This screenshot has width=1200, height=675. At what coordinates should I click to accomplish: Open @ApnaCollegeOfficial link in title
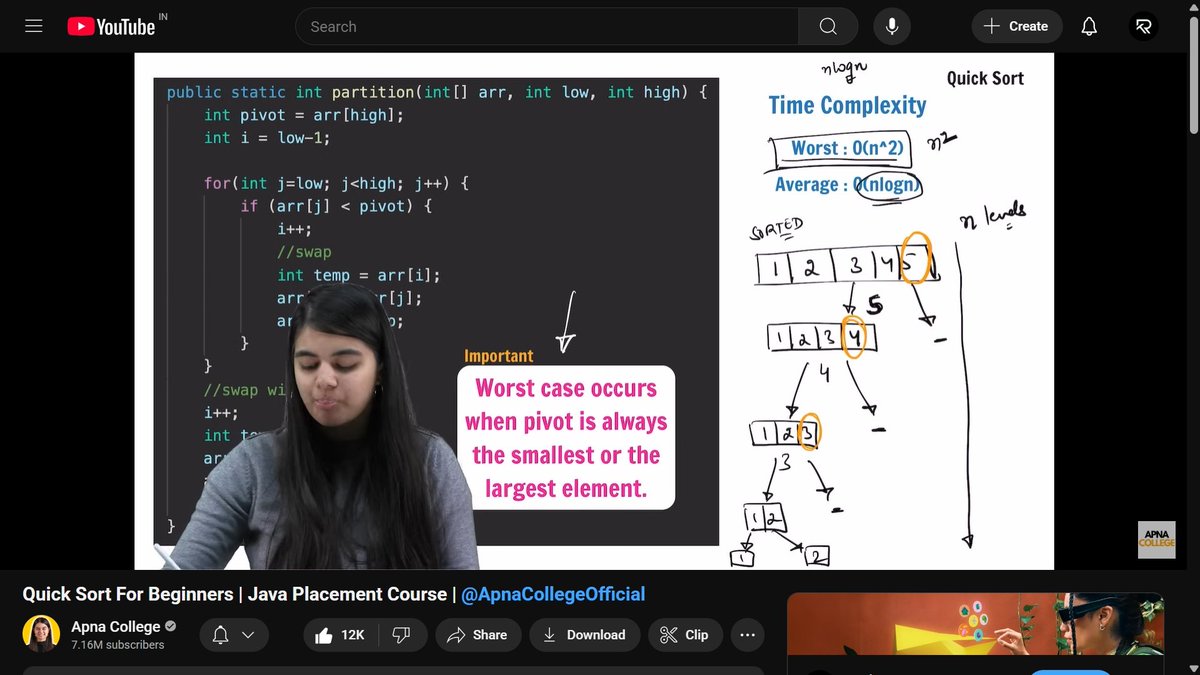553,594
